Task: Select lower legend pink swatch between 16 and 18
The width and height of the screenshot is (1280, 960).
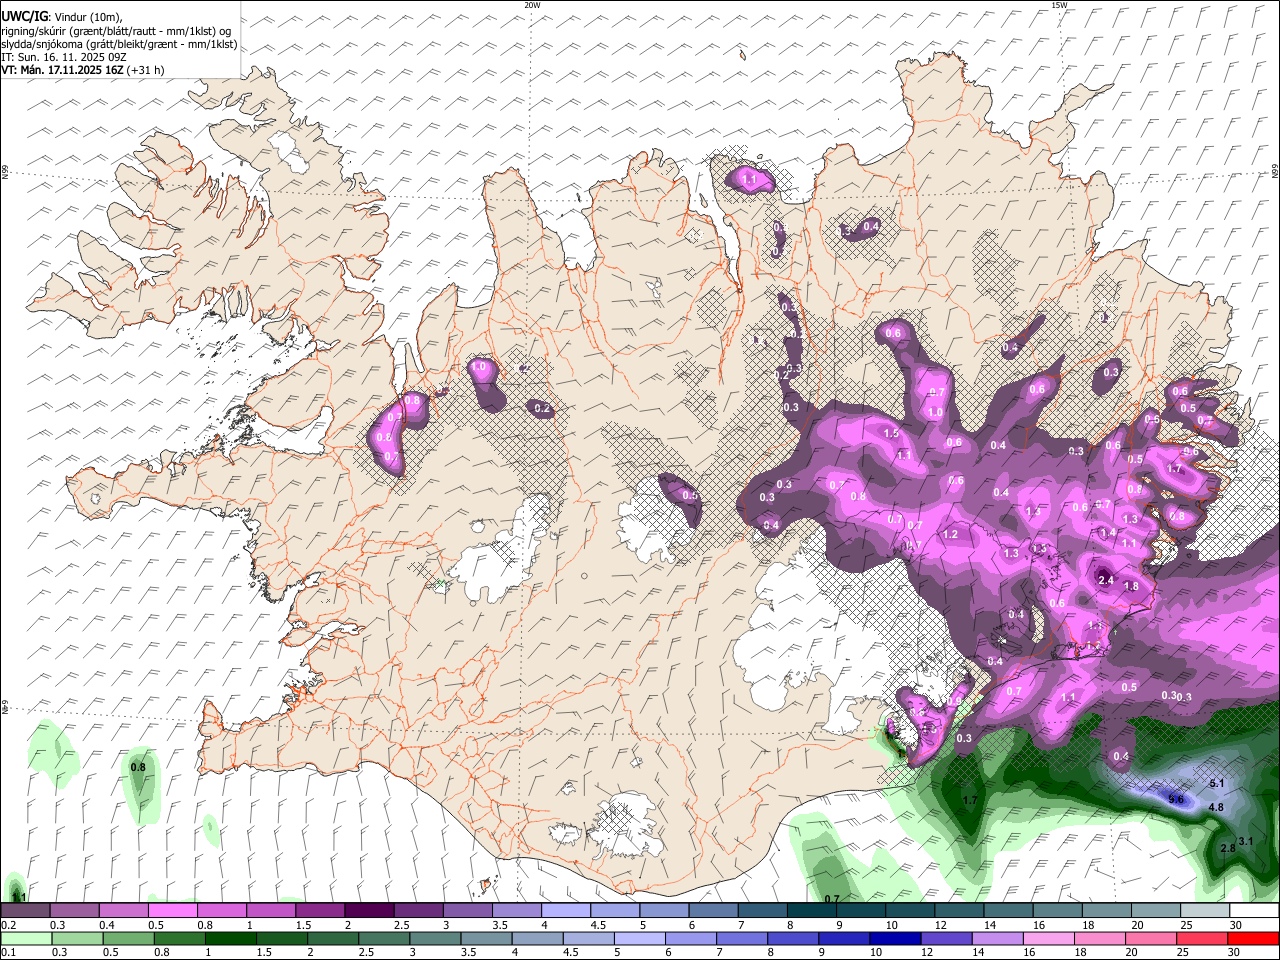Action: [1049, 938]
